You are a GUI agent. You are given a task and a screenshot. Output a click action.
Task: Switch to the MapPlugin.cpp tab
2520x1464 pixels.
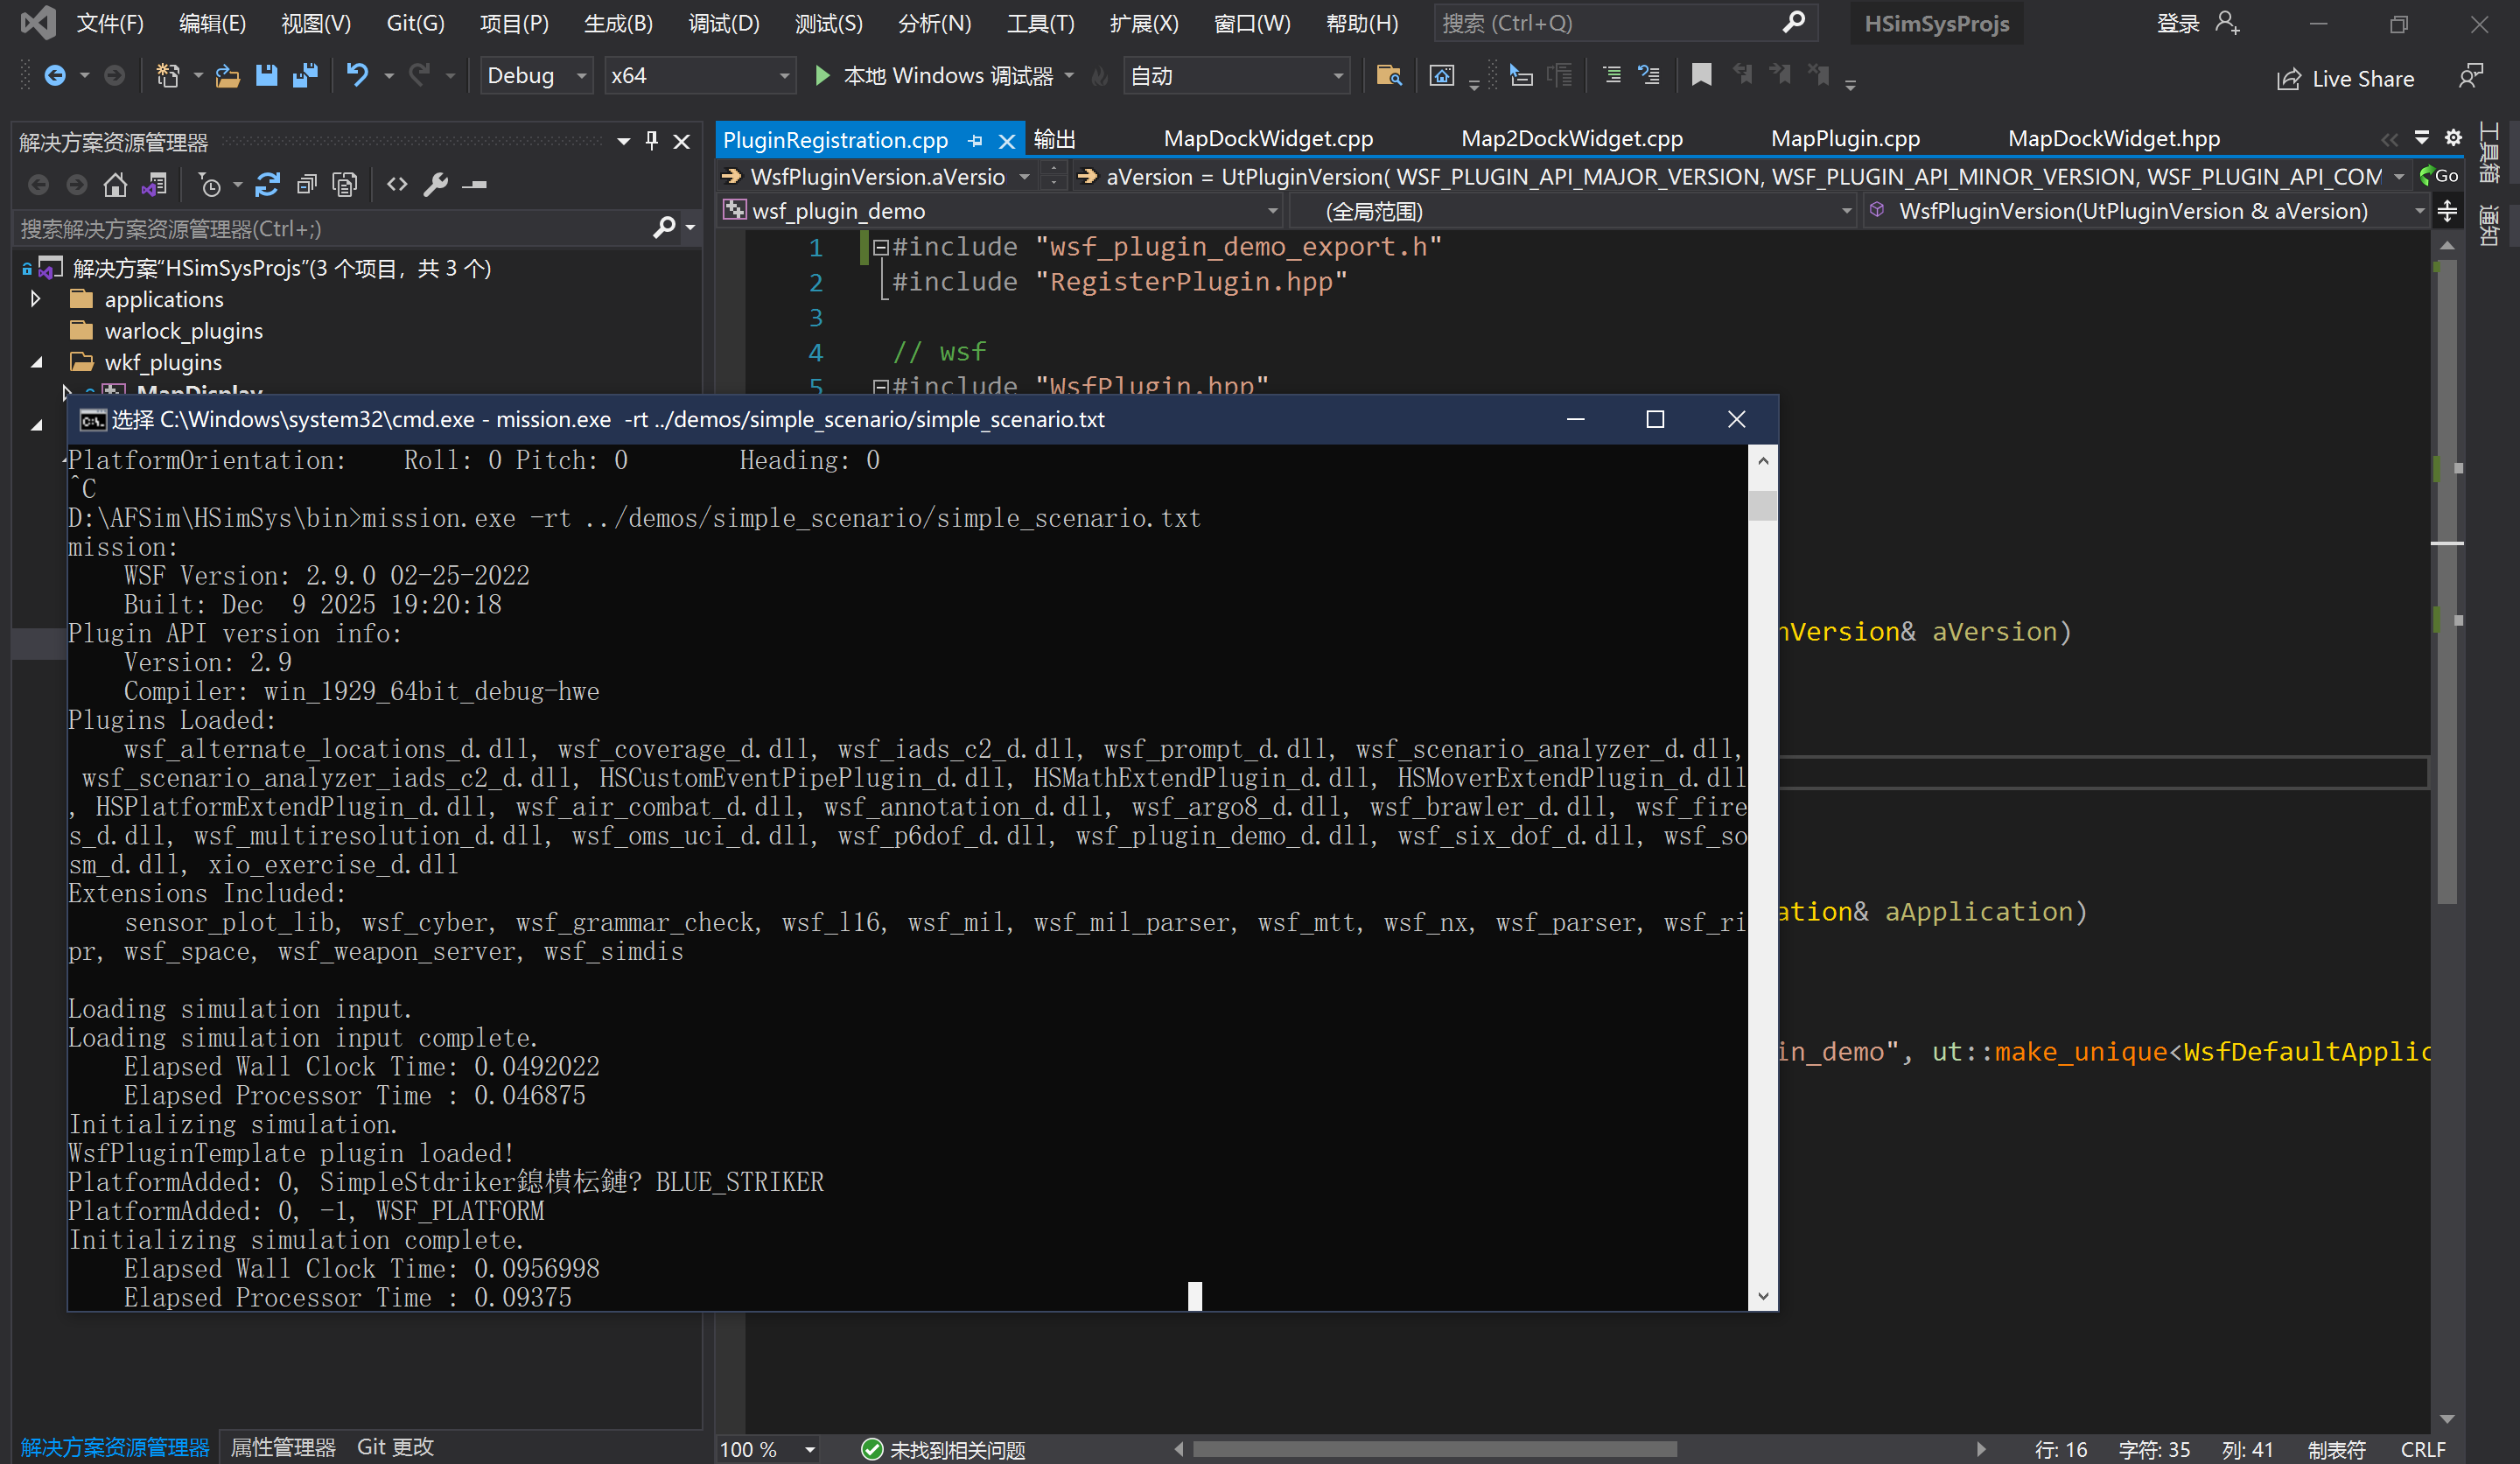[1845, 138]
